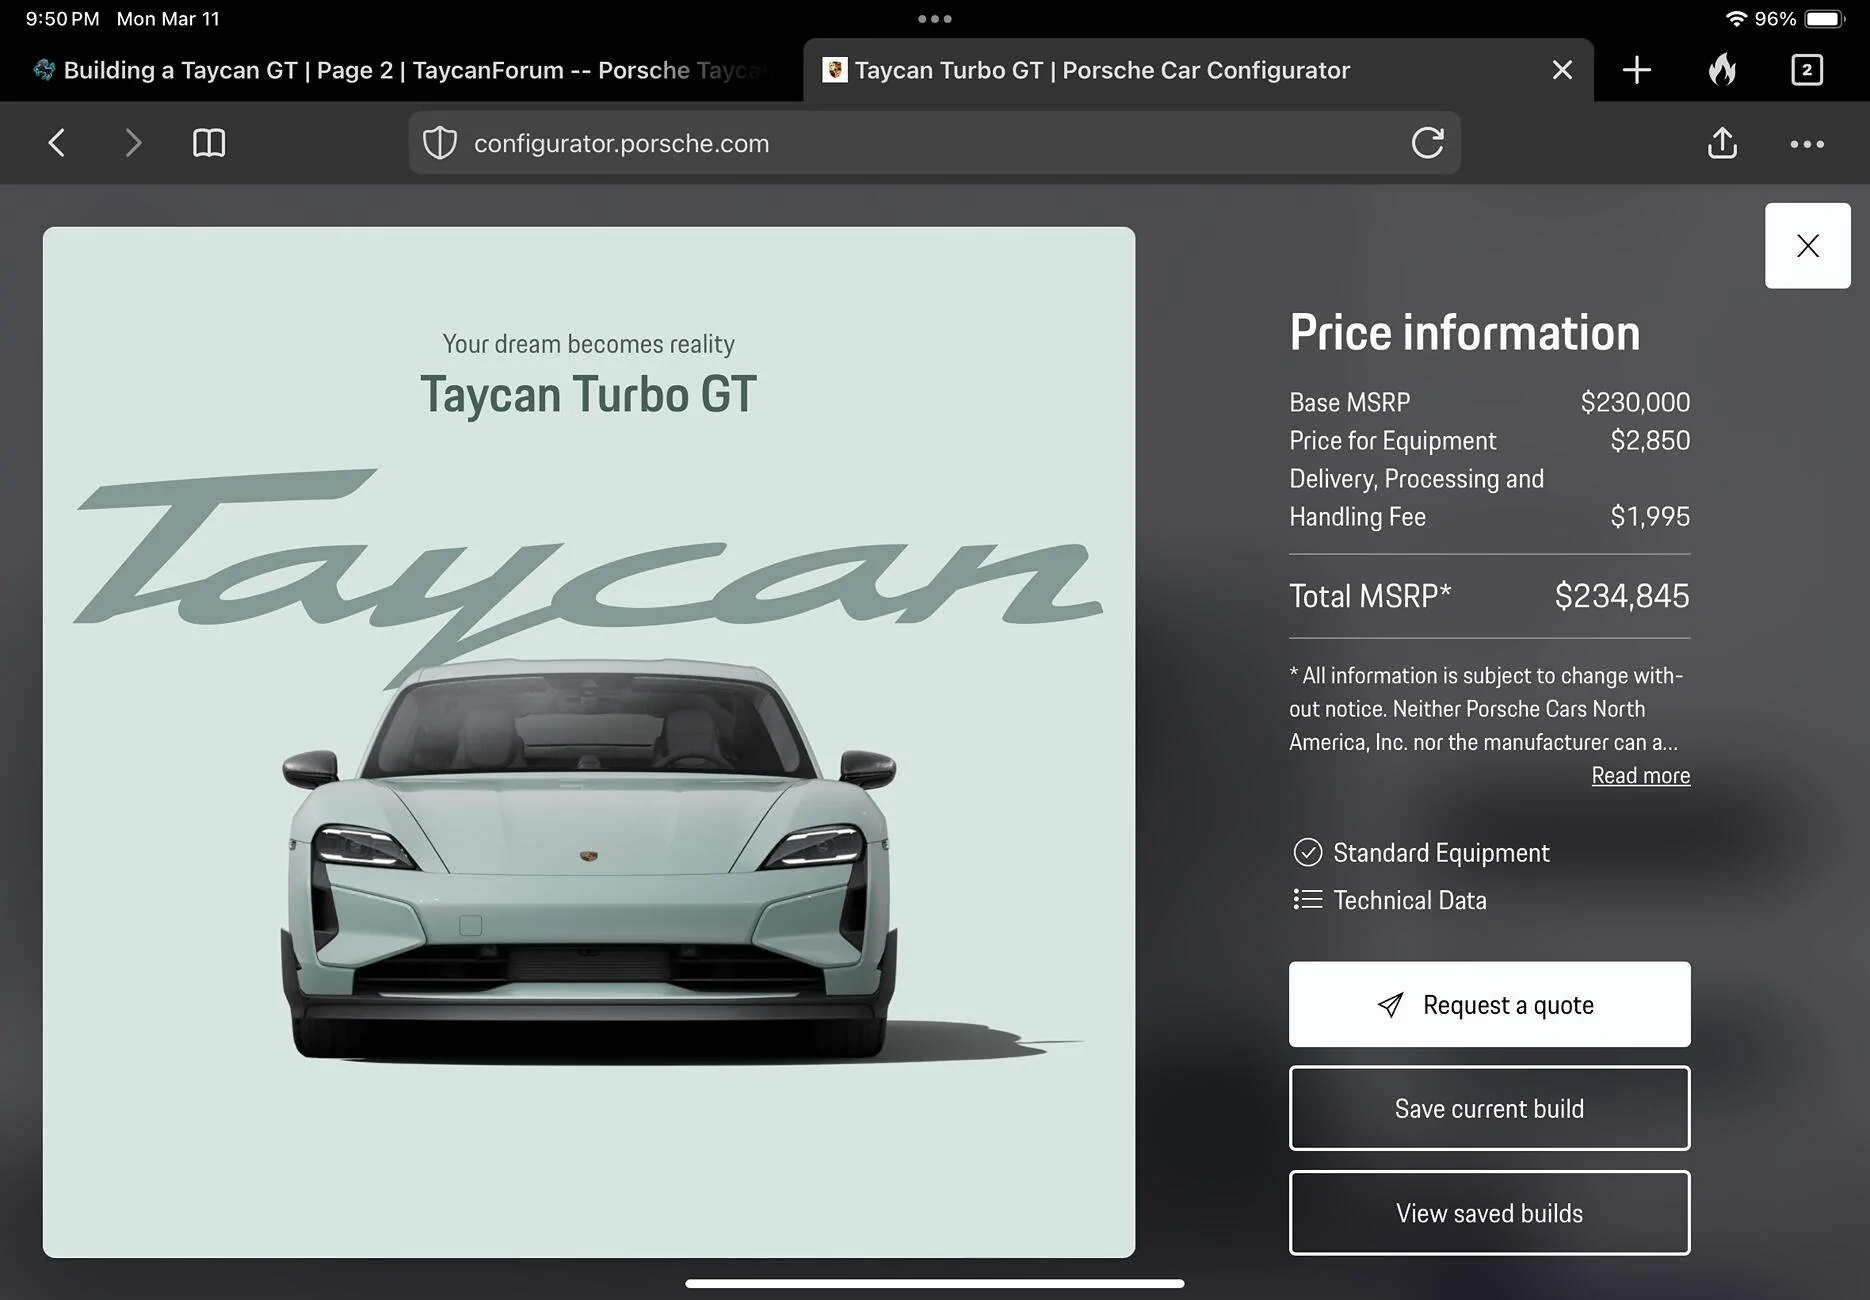Click the Price information heading
Screen dimensions: 1870x1300
[1465, 333]
